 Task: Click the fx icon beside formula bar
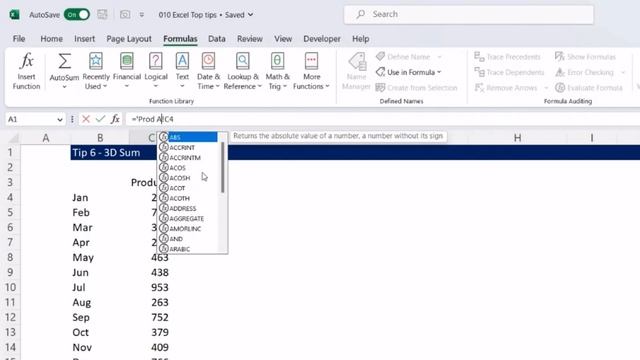click(x=116, y=119)
